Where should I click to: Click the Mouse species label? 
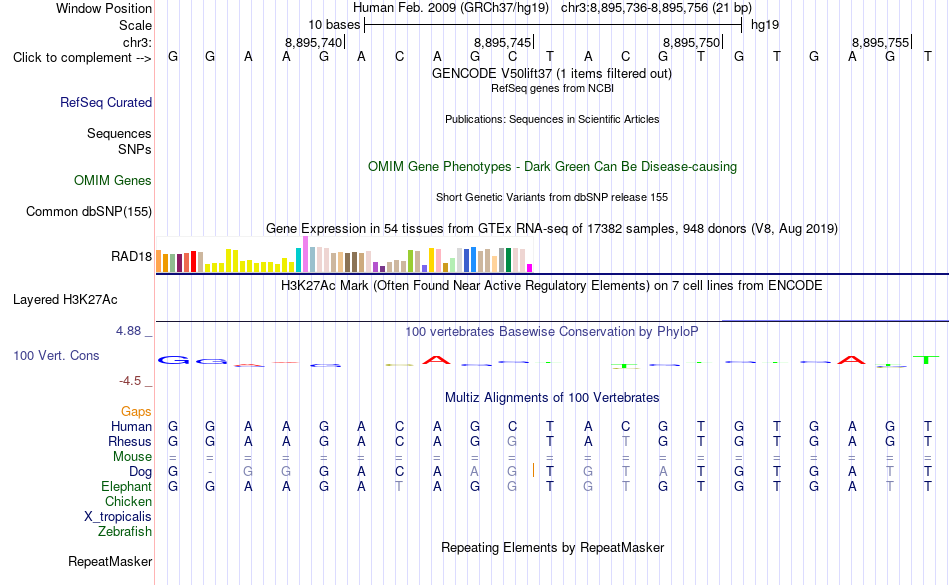[x=132, y=457]
